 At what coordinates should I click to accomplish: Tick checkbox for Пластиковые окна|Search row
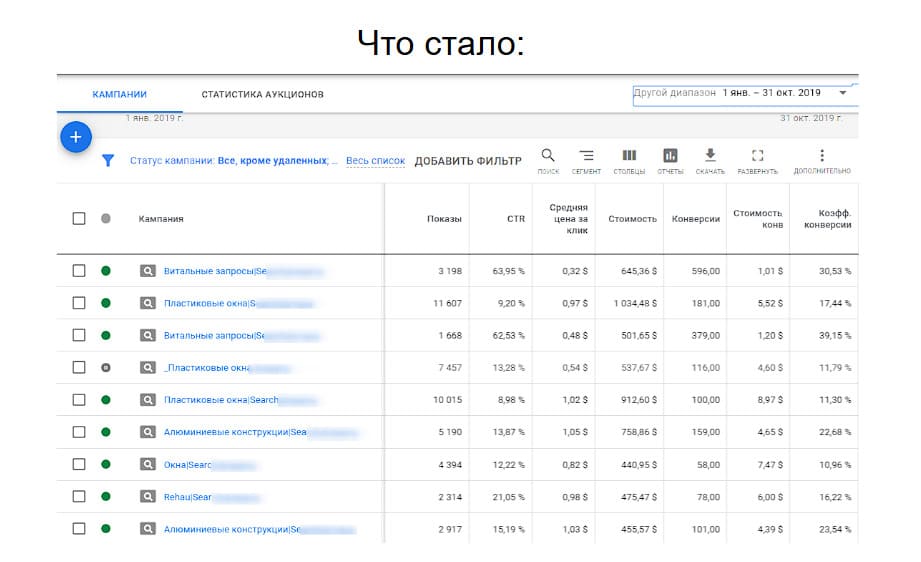(x=79, y=400)
